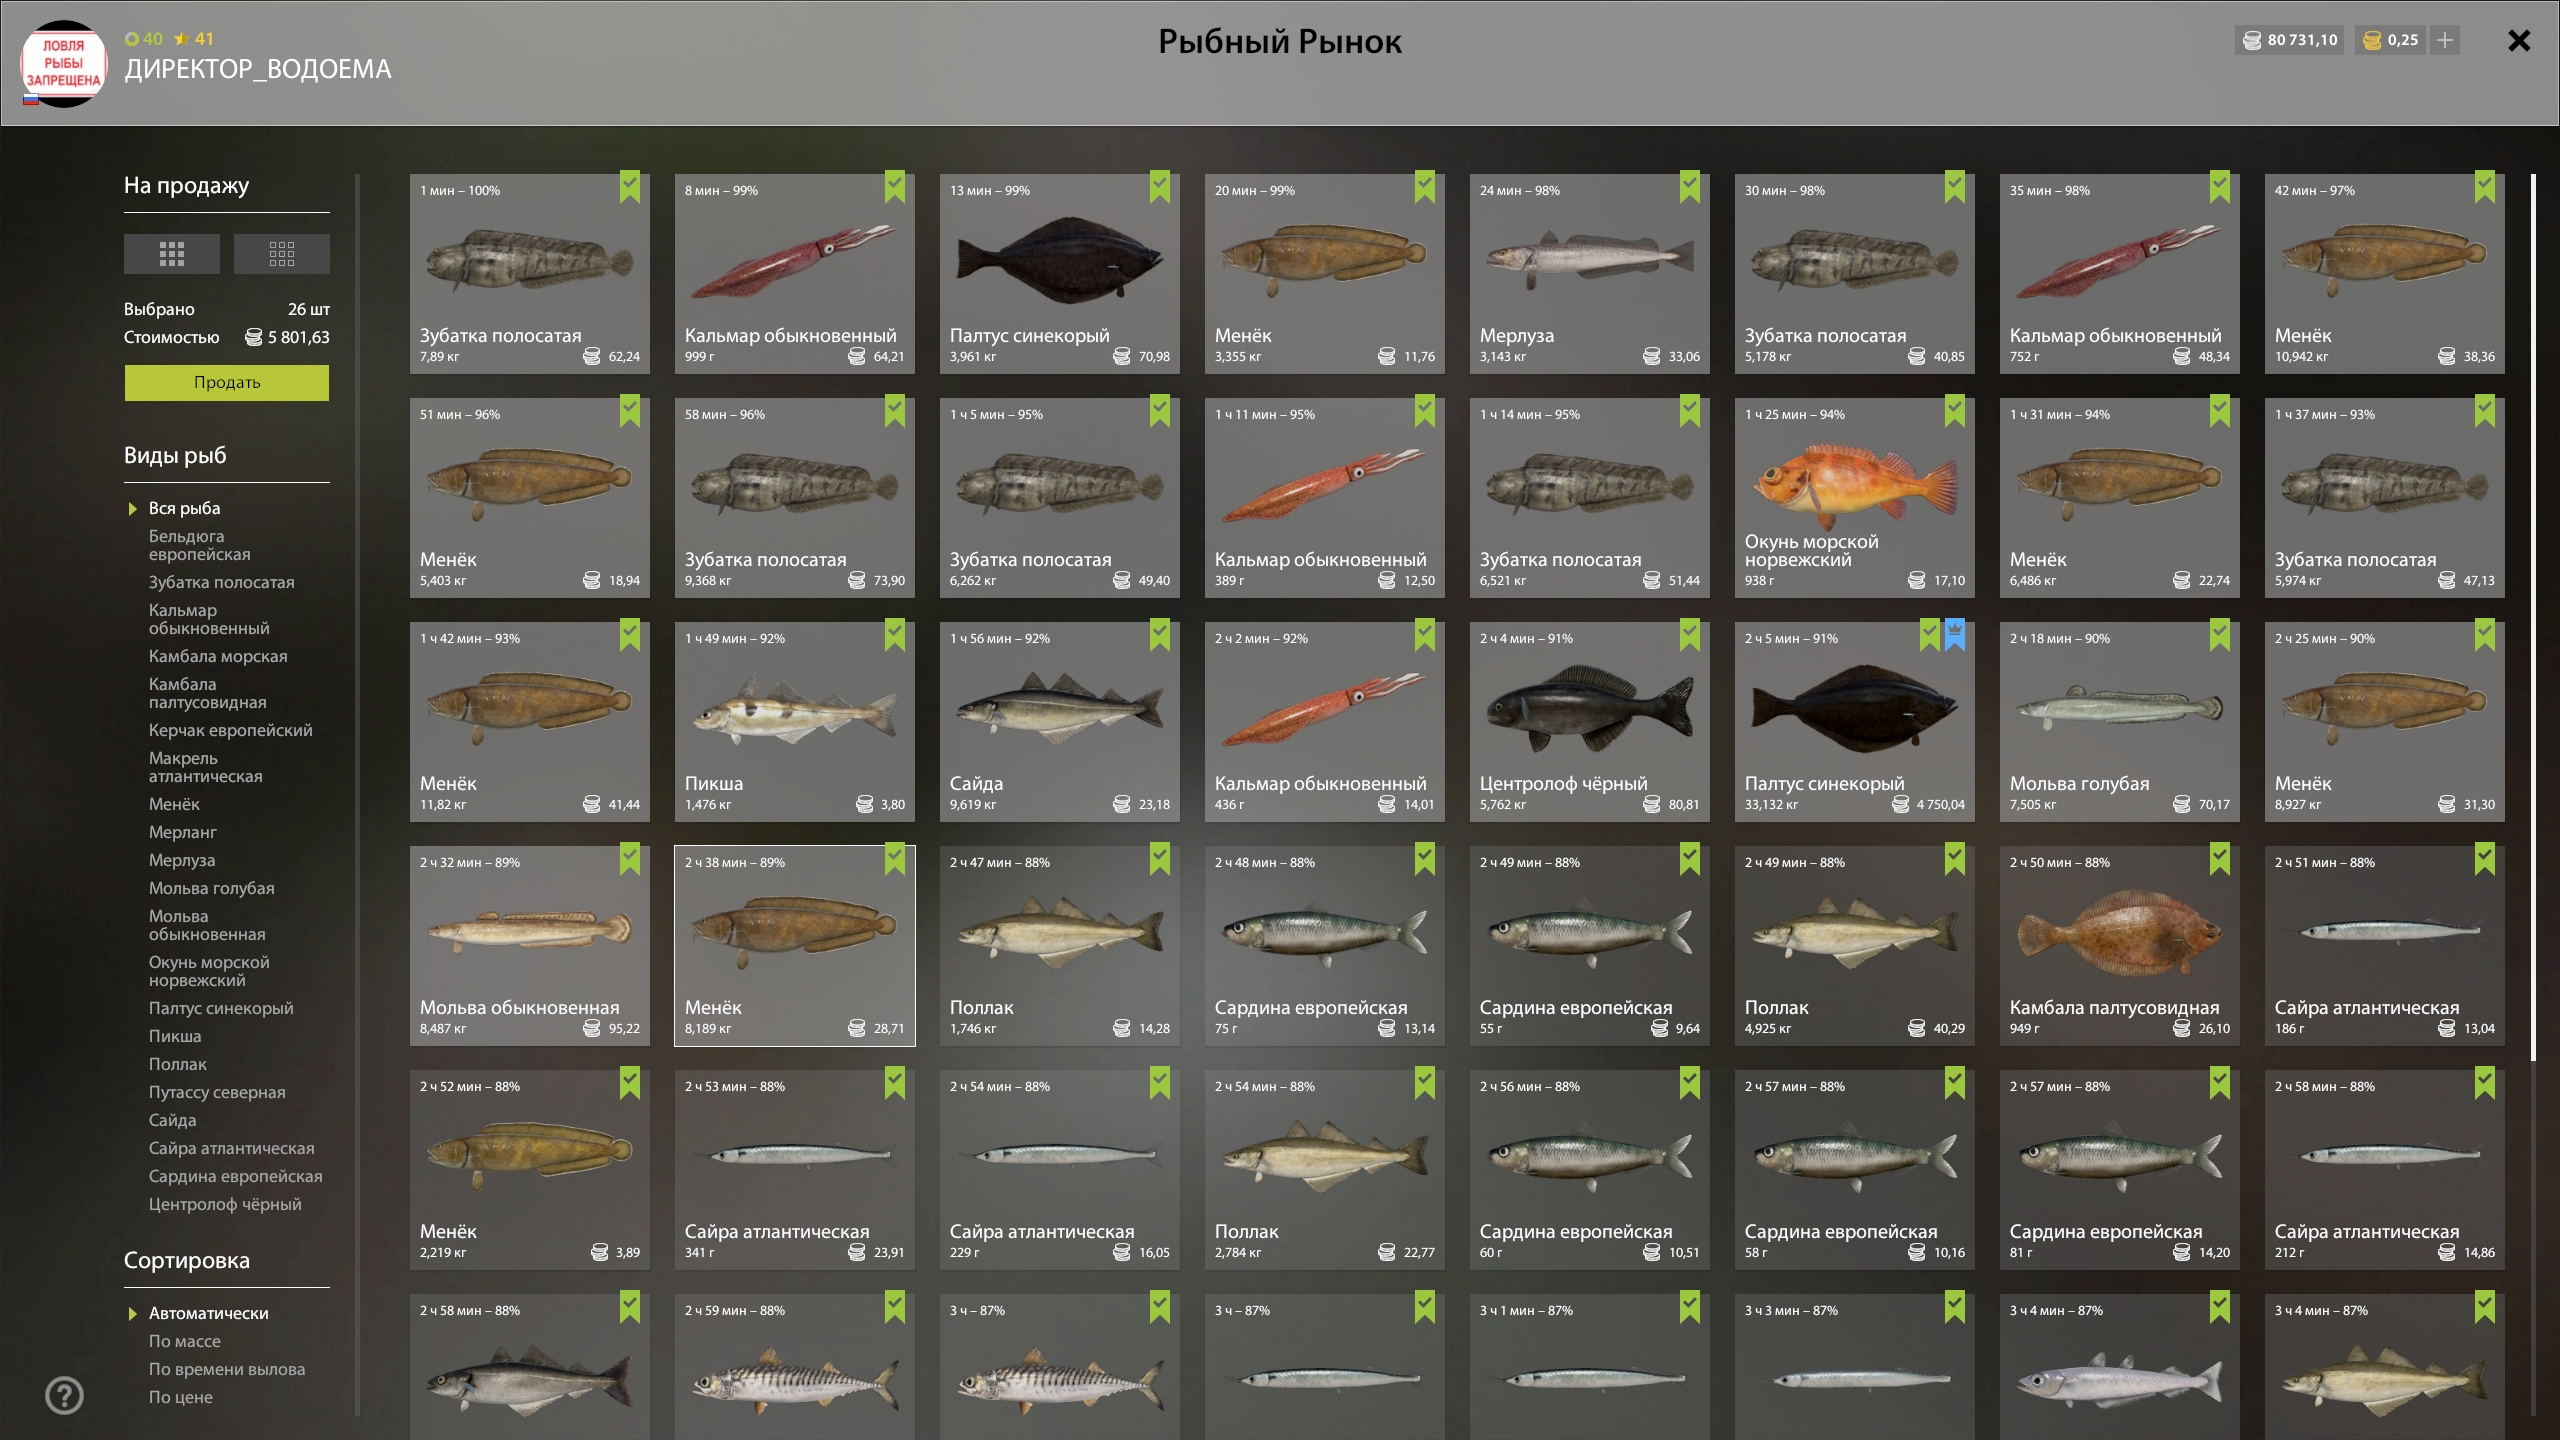Screen dimensions: 2560x1440
Task: Click the Продать button
Action: (227, 383)
